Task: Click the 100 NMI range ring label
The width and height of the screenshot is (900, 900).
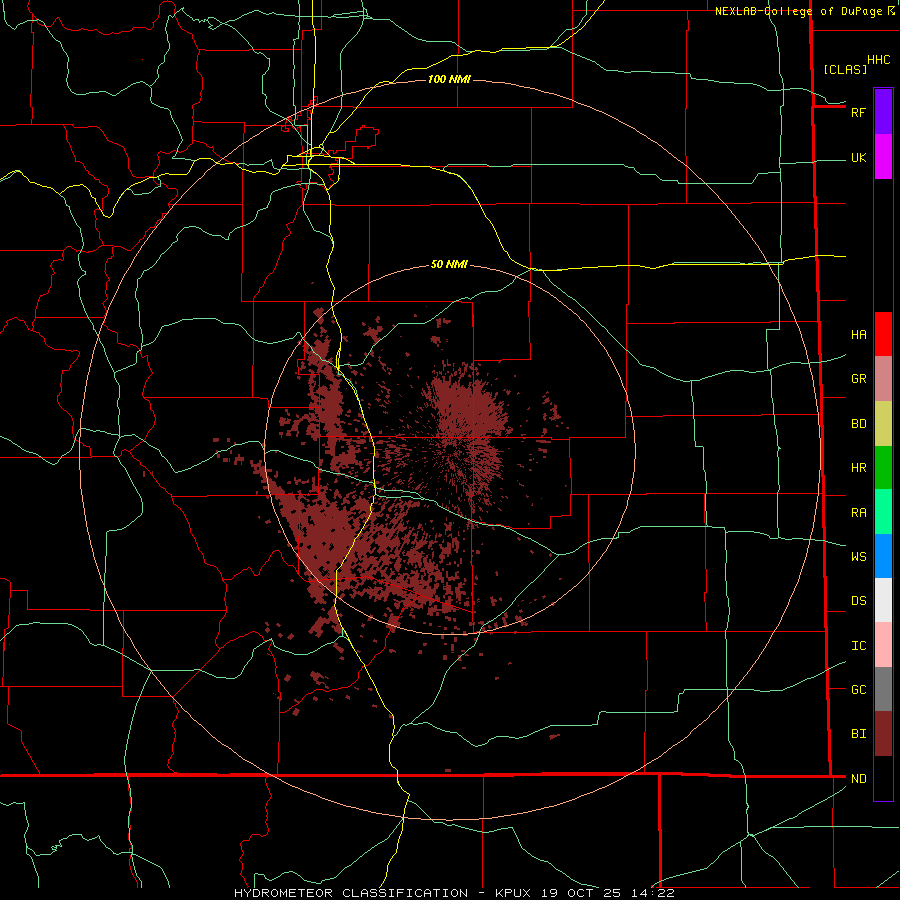Action: click(x=449, y=79)
